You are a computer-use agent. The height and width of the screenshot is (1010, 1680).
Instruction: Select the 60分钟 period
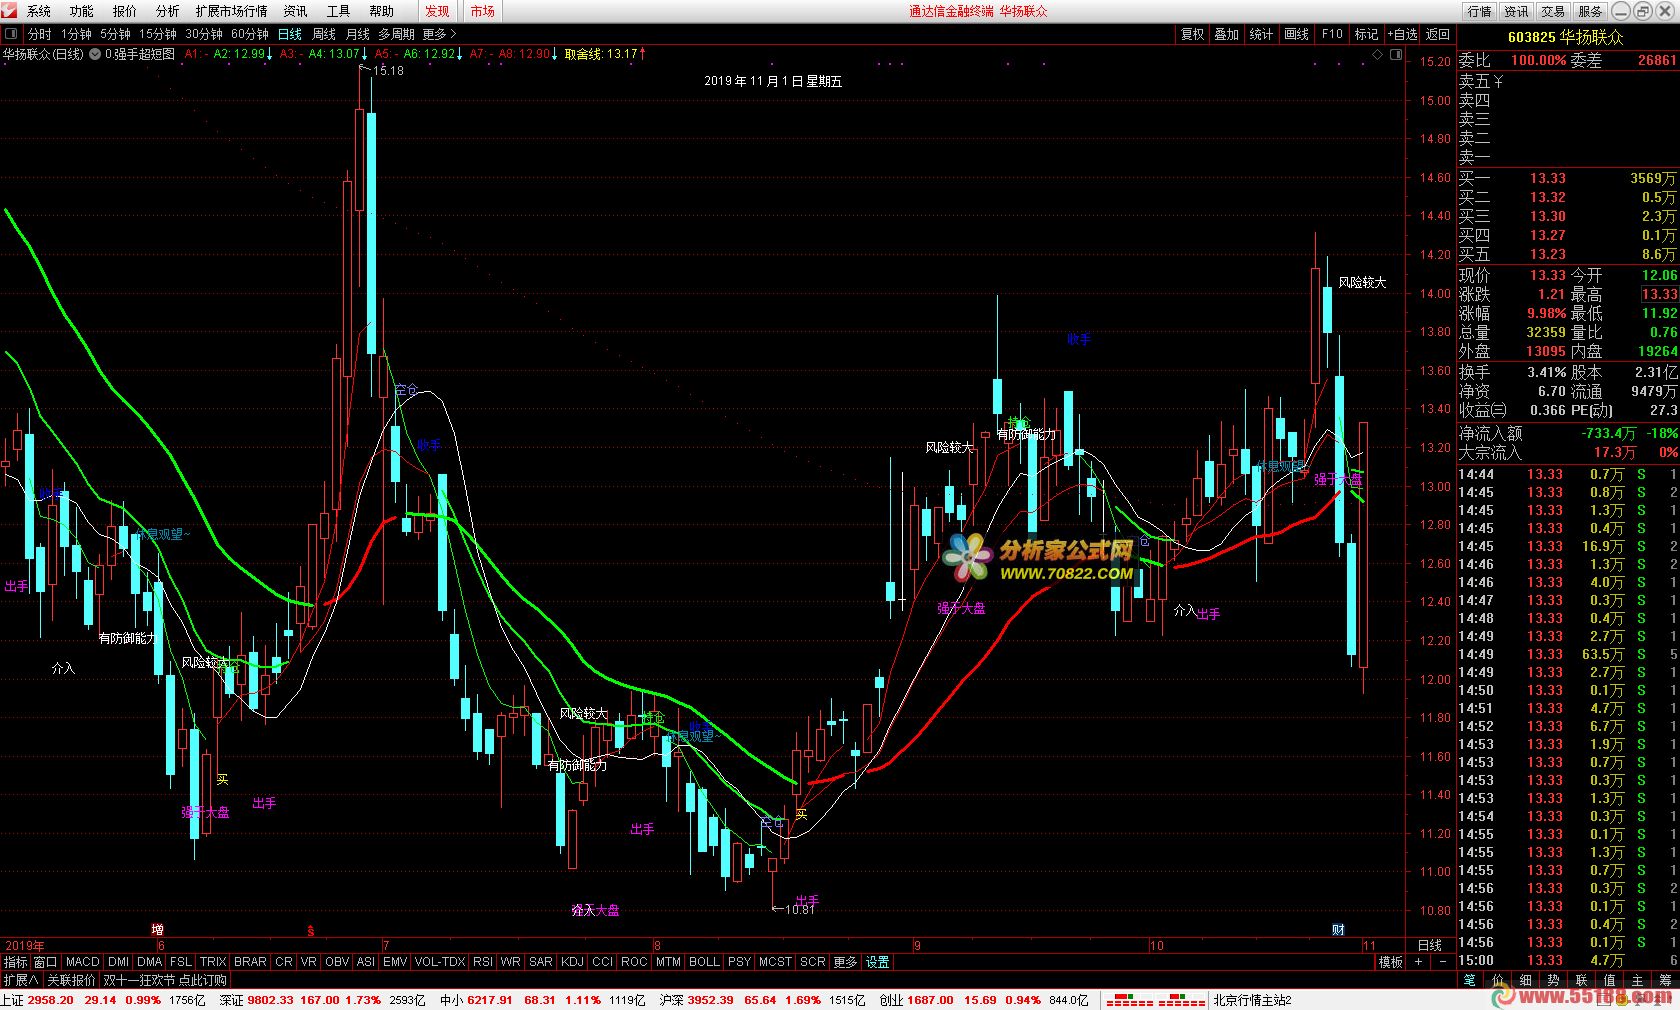250,34
